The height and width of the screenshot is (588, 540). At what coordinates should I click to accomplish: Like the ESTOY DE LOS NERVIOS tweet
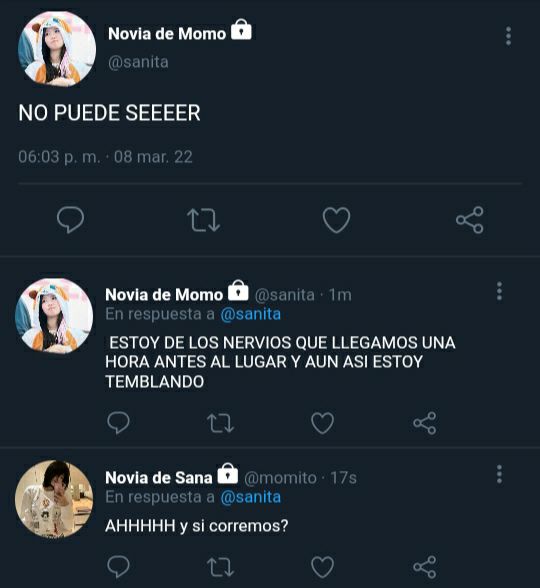[322, 423]
